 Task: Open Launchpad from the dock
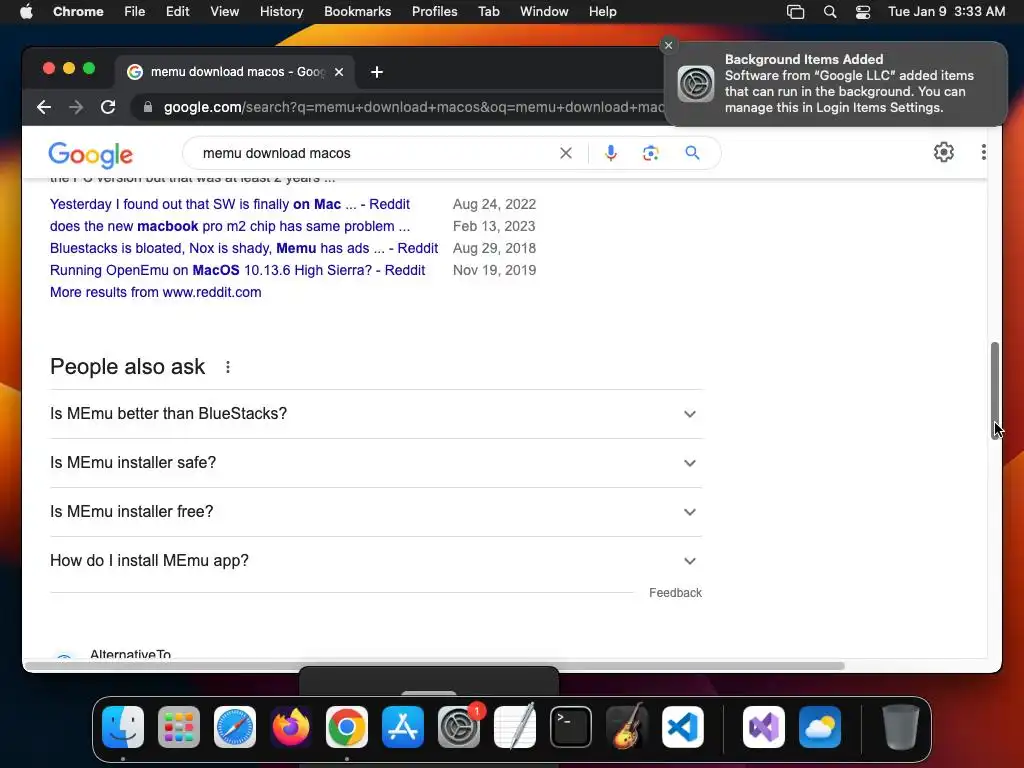click(179, 727)
